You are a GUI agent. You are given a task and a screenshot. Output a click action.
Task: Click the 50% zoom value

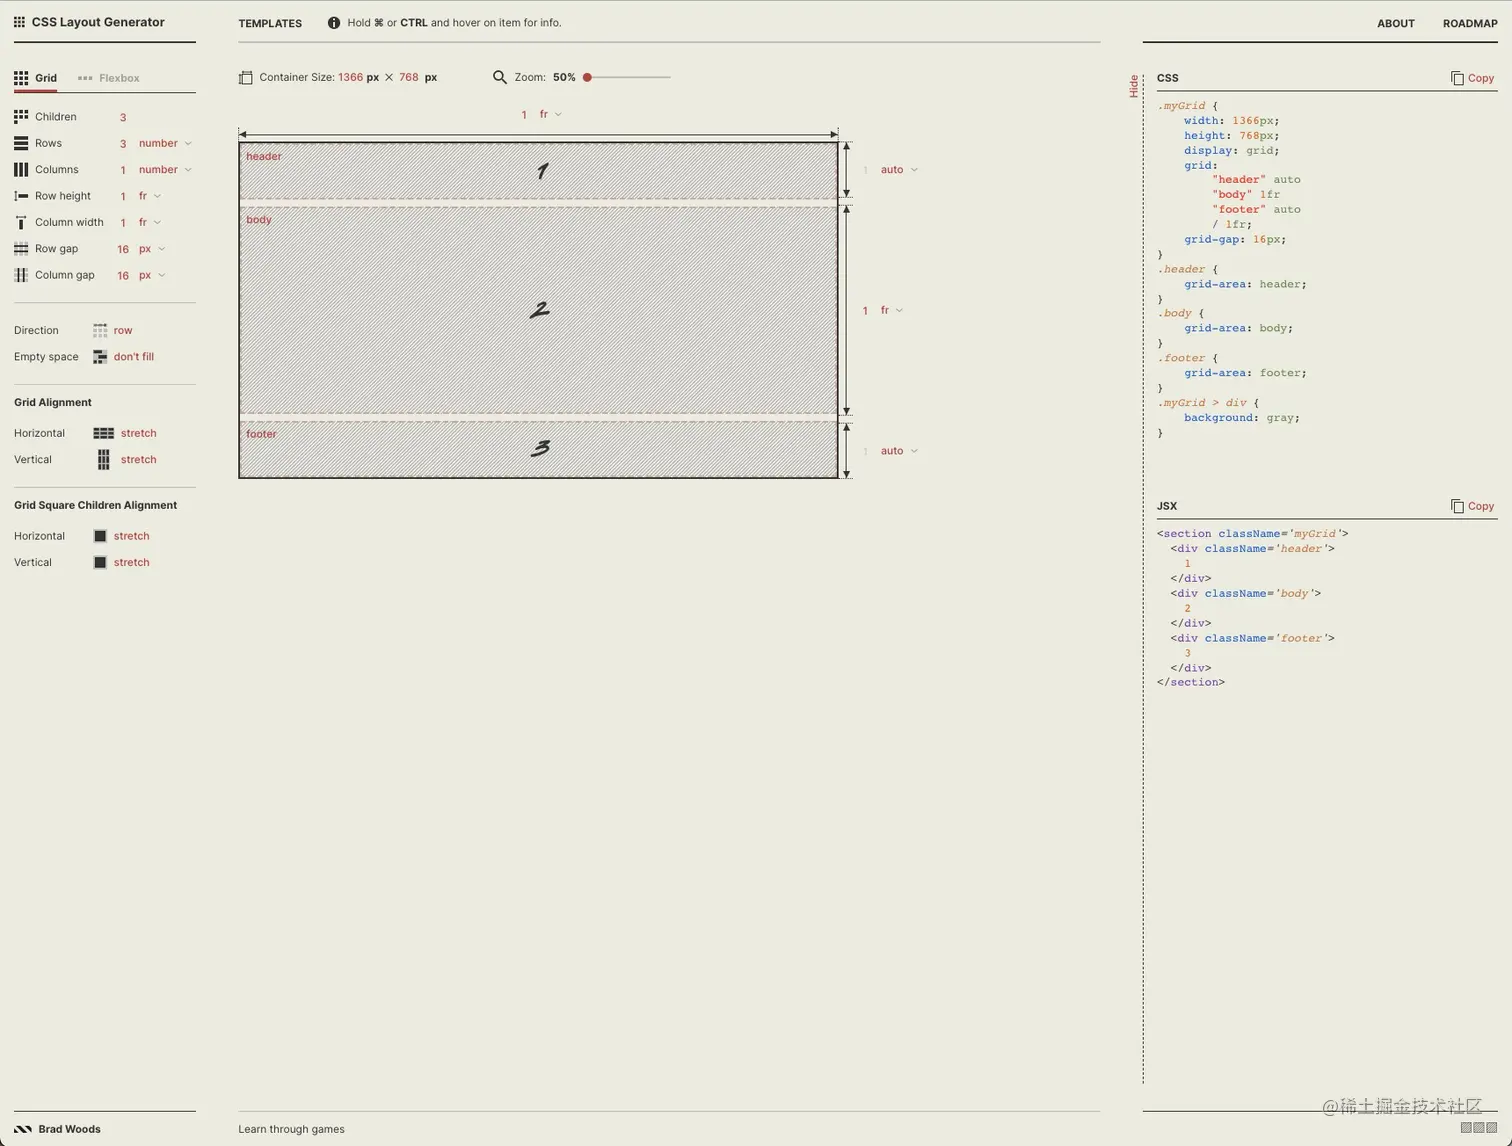click(564, 77)
